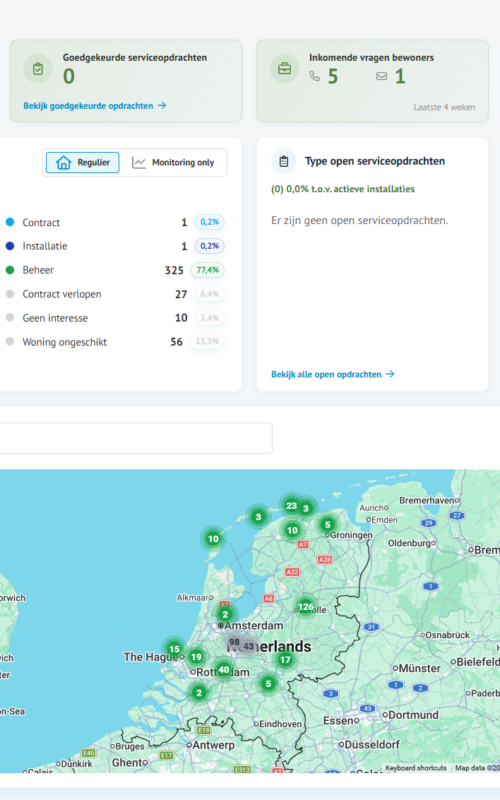The width and height of the screenshot is (500, 800).
Task: Click the green Beheer legend dot
Action: coord(10,270)
